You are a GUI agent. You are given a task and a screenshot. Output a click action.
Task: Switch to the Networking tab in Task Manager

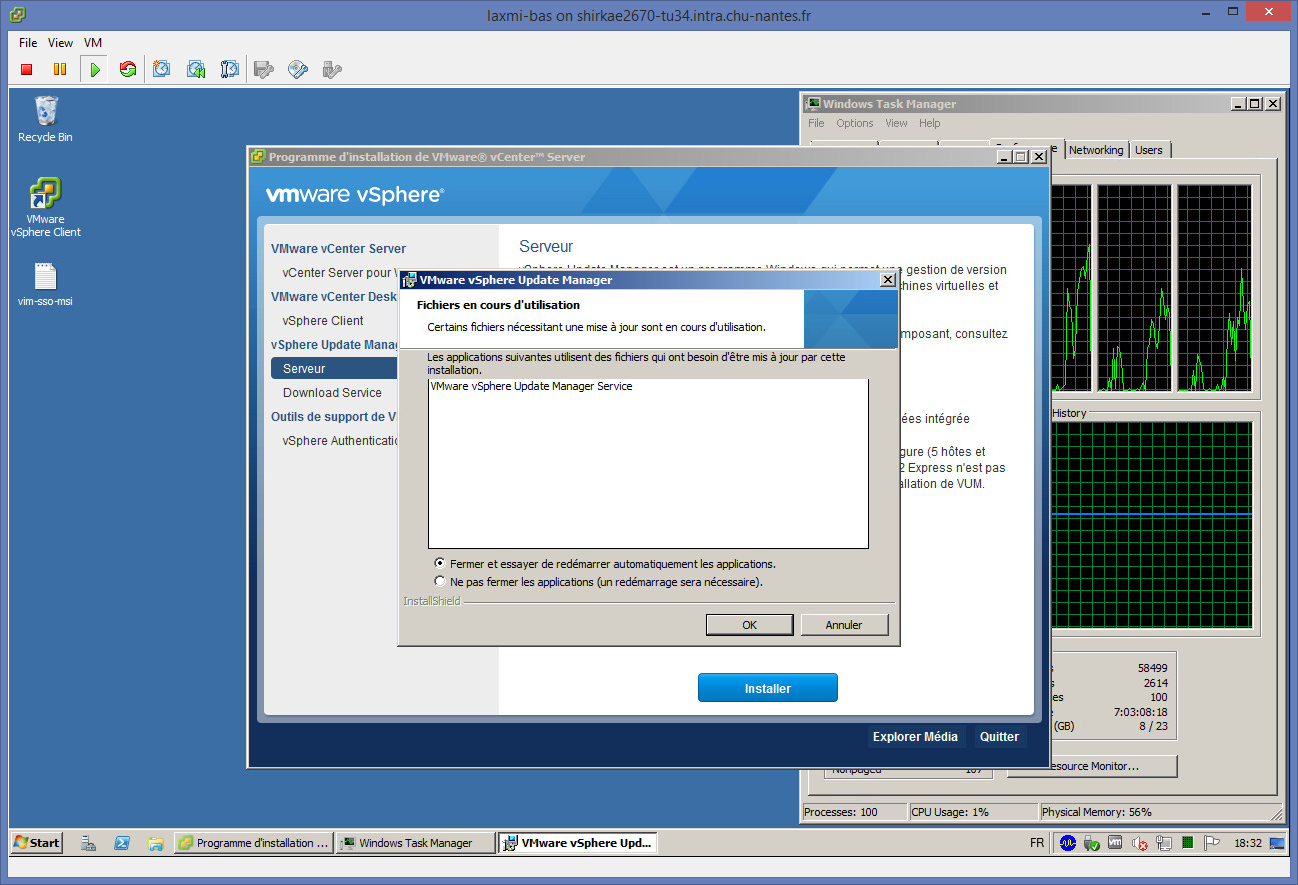coord(1096,150)
